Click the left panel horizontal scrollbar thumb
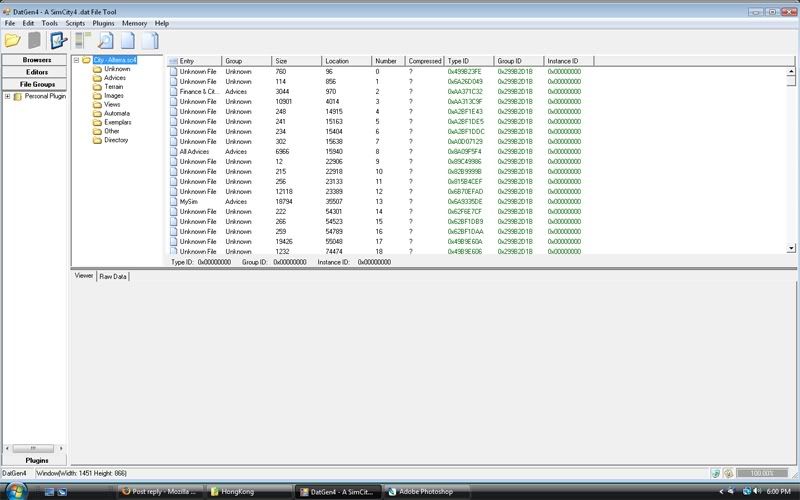 click(x=33, y=448)
